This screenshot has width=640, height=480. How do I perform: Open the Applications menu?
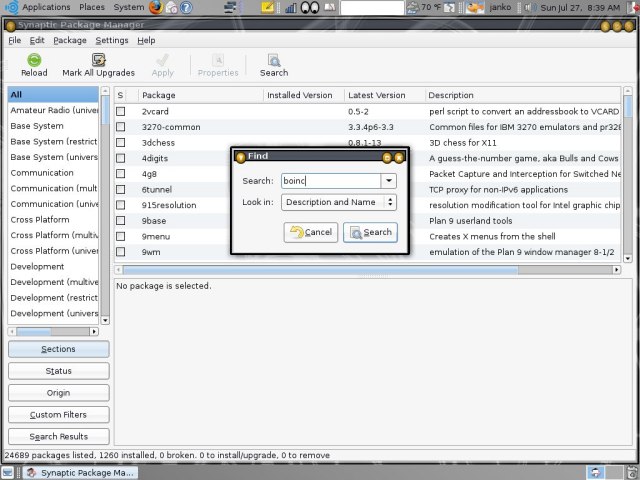pos(46,7)
